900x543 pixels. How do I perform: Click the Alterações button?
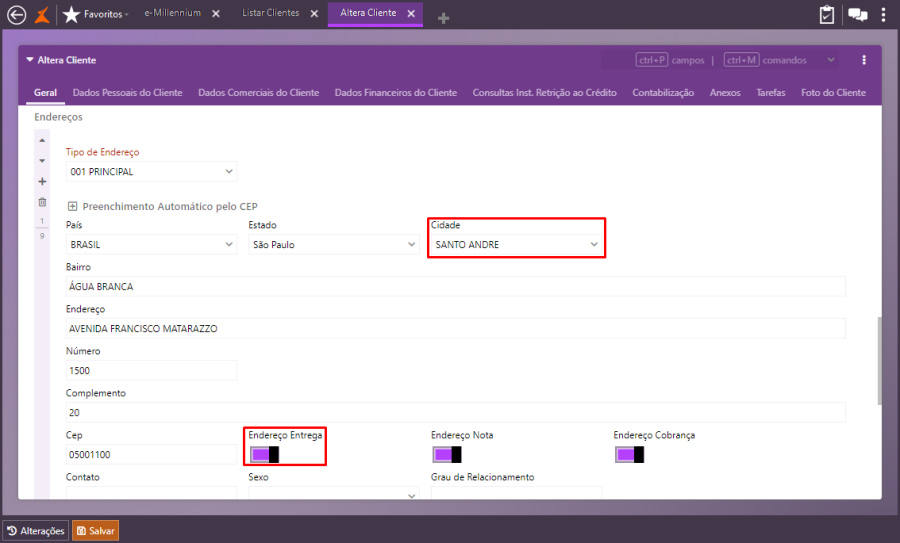tap(36, 531)
